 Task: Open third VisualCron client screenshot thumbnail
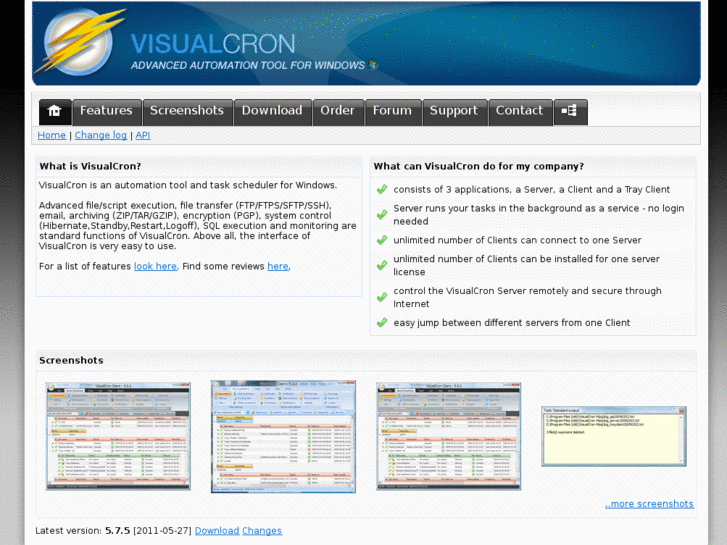click(448, 436)
